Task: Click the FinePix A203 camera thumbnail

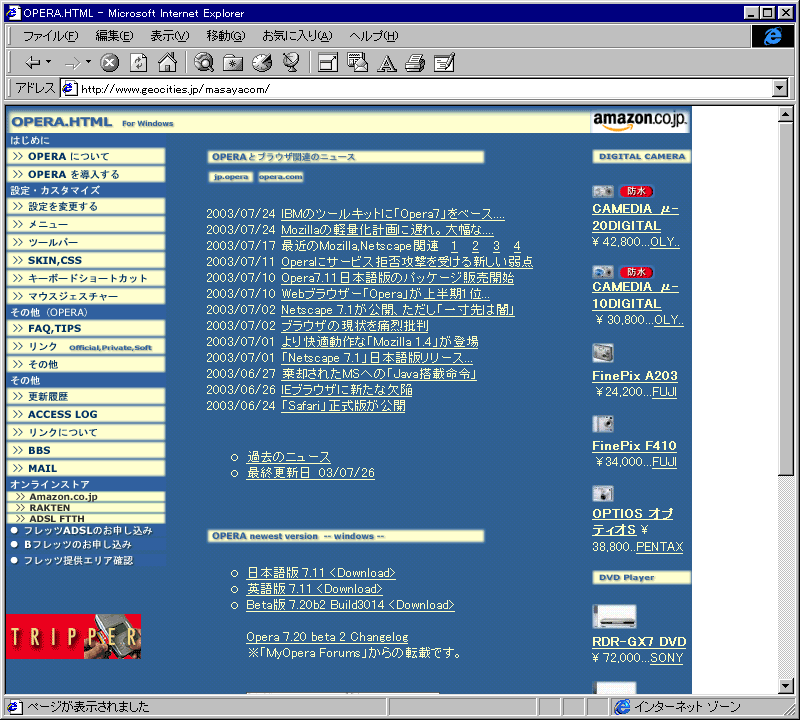Action: pyautogui.click(x=603, y=353)
